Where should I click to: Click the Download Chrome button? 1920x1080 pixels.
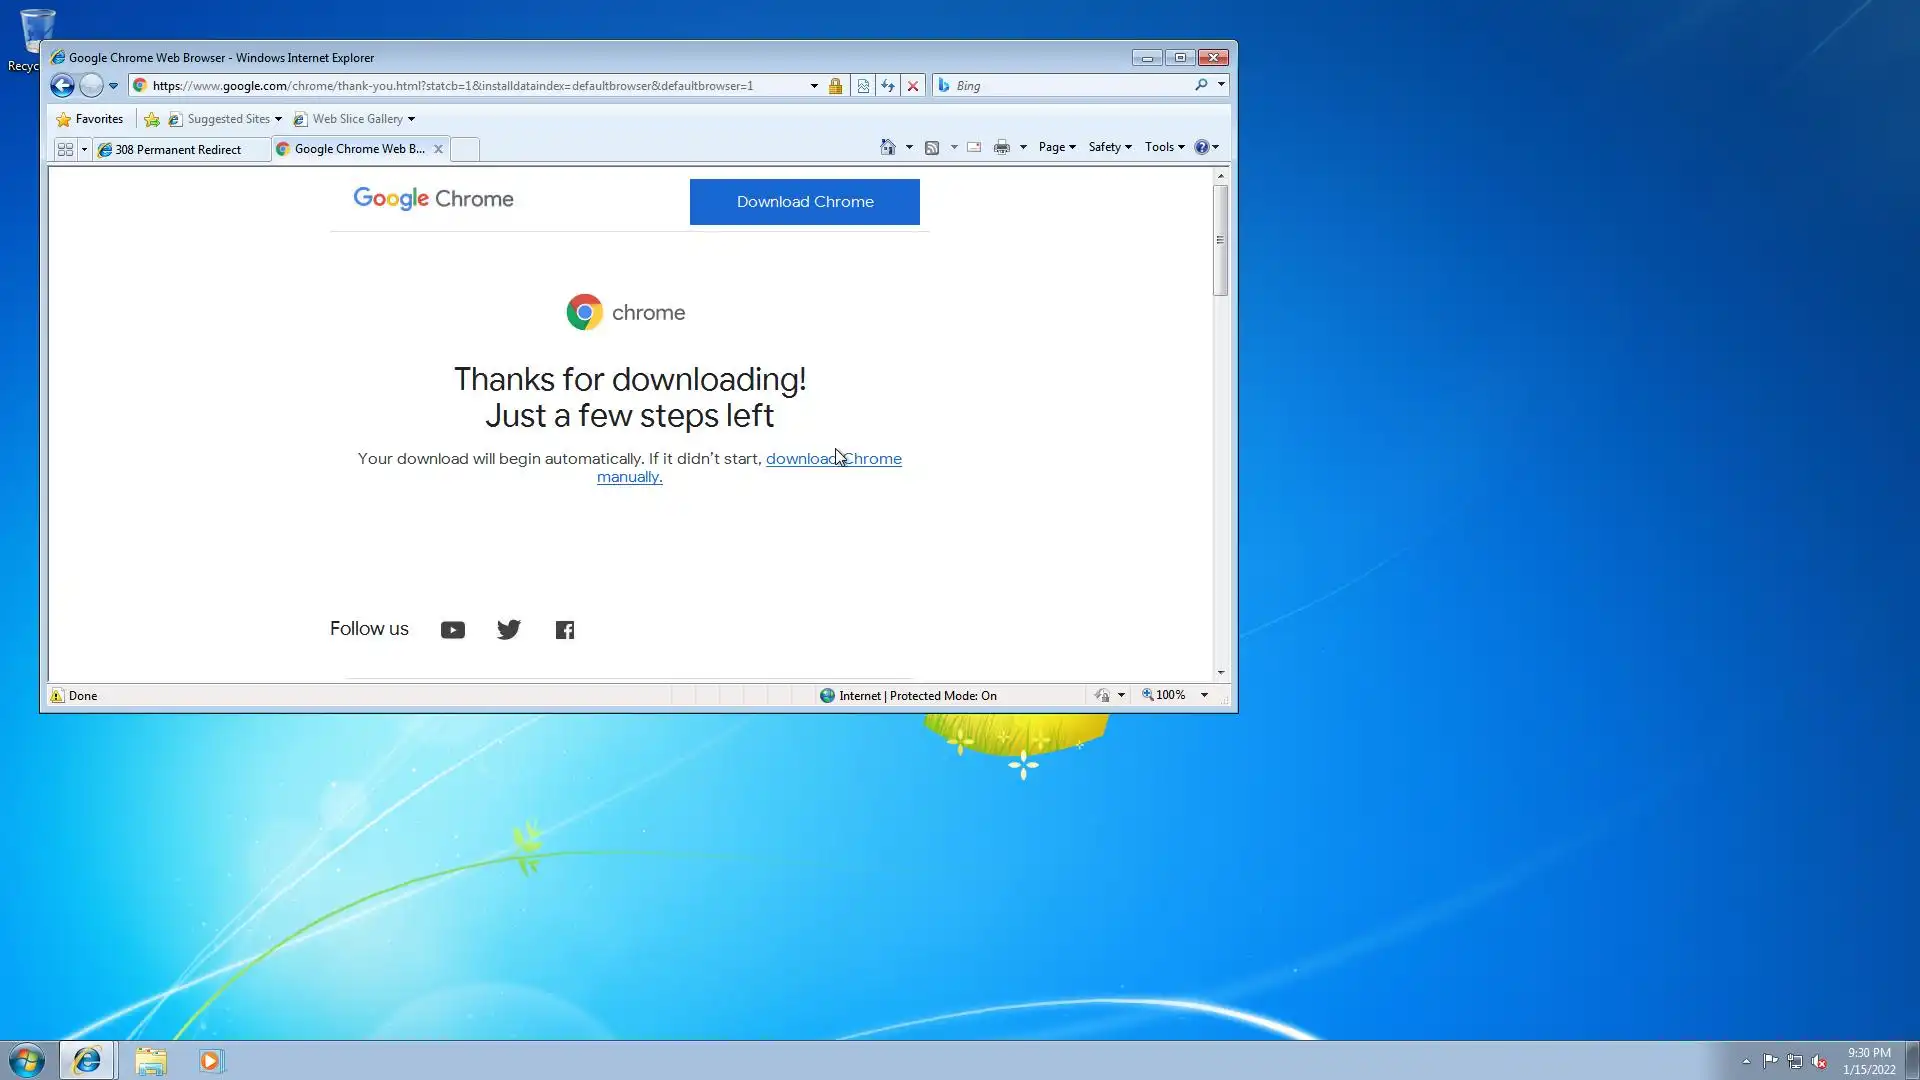(804, 202)
